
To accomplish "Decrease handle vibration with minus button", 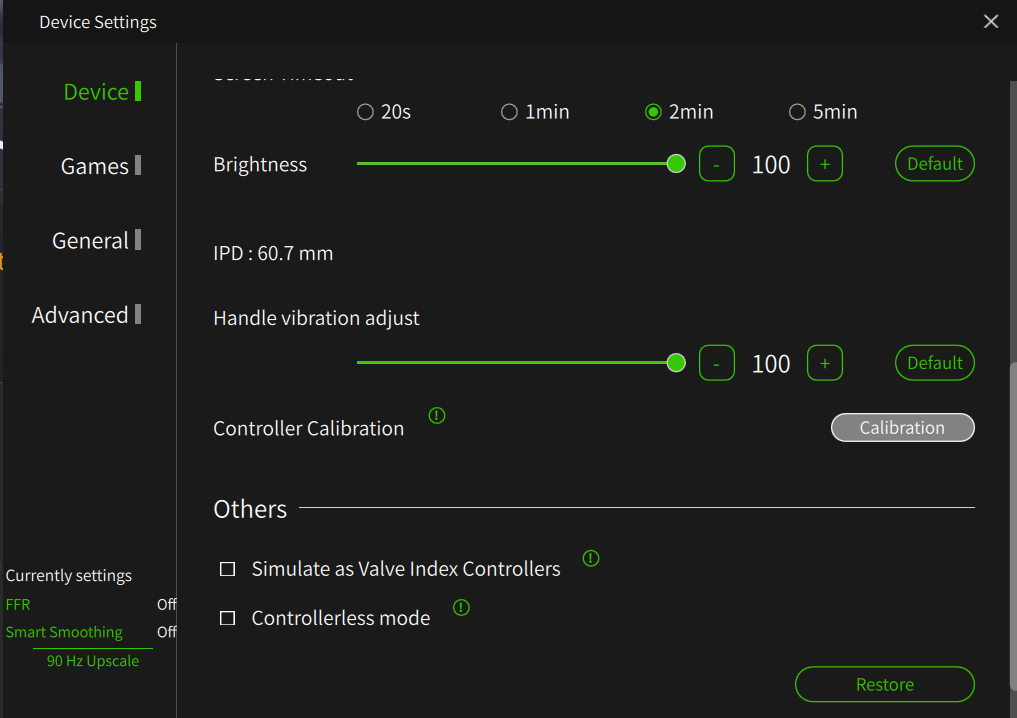I will point(717,363).
